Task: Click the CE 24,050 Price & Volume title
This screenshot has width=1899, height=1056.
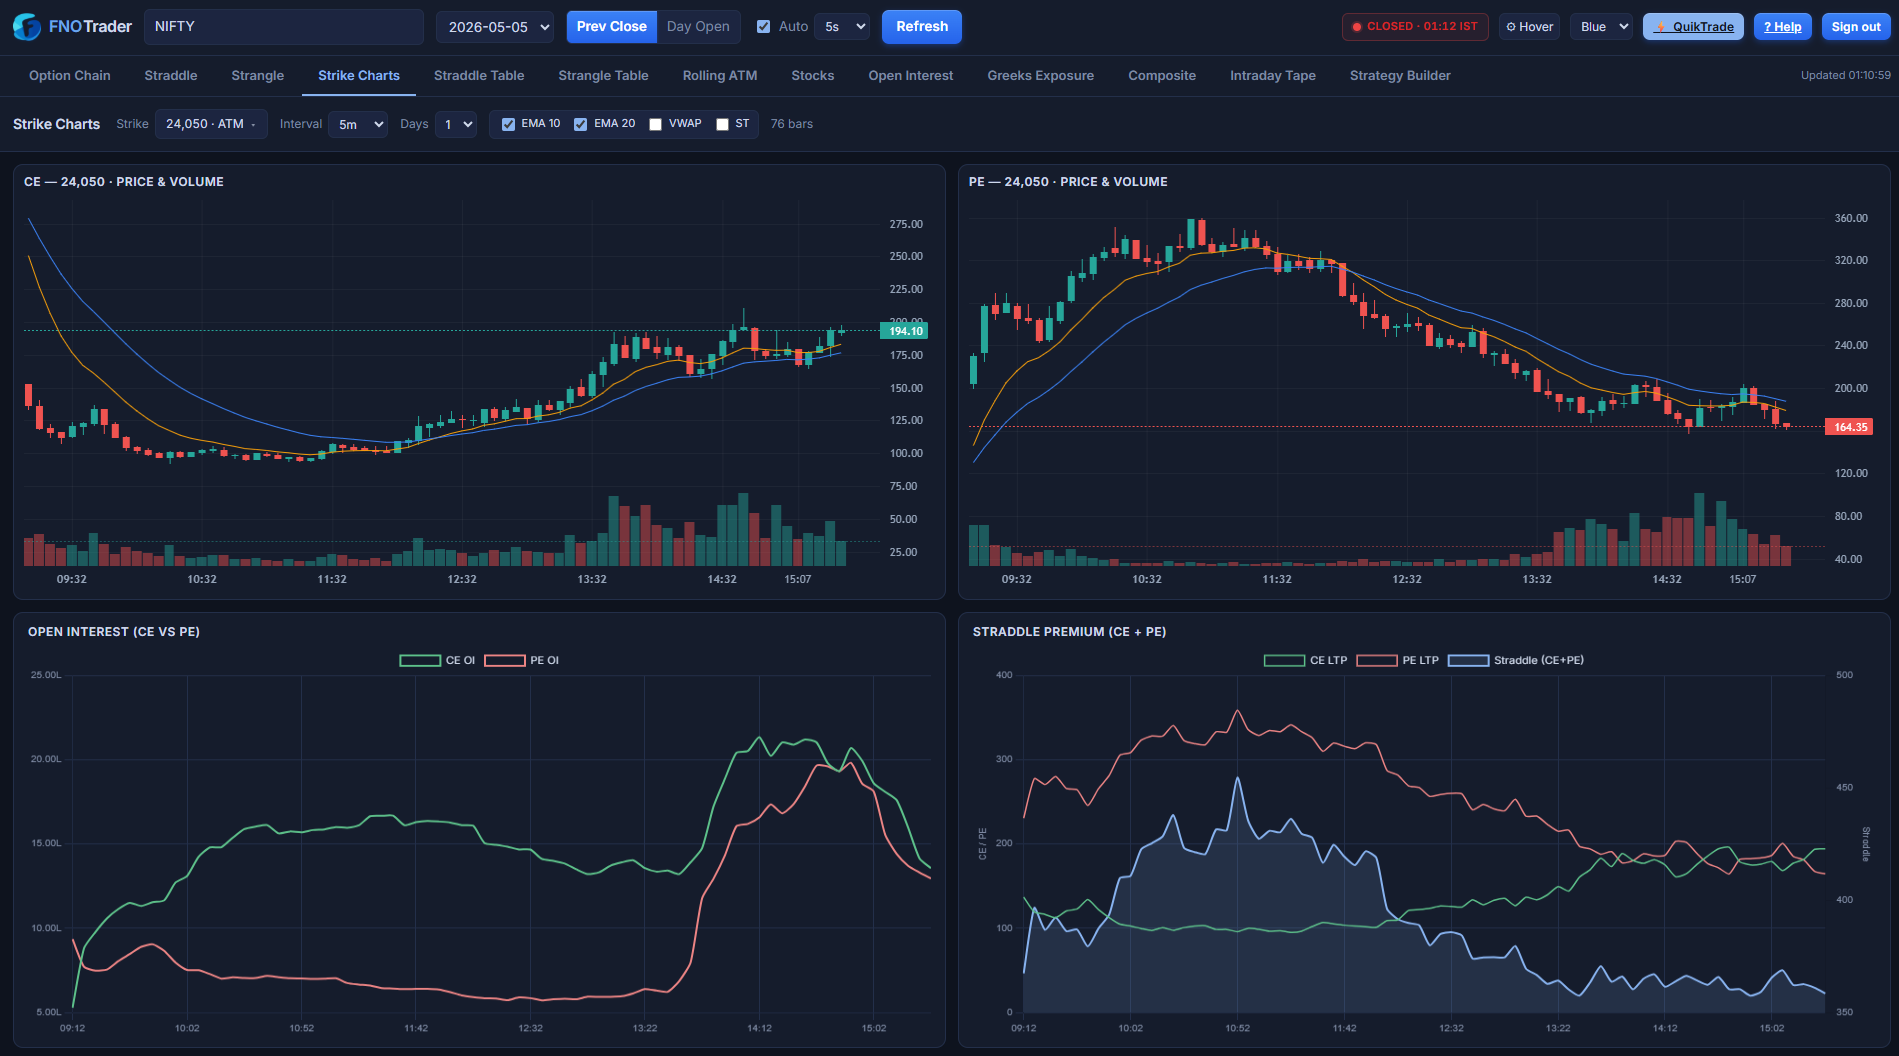Action: pos(124,182)
